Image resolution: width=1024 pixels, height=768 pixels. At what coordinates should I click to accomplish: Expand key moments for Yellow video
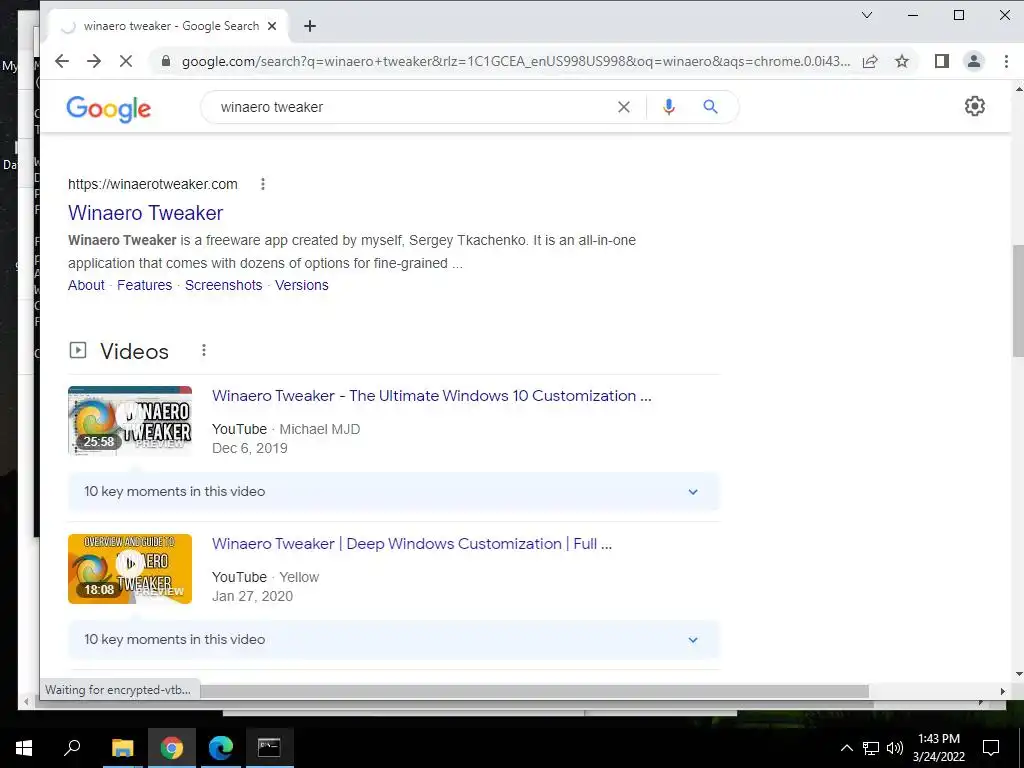tap(393, 639)
